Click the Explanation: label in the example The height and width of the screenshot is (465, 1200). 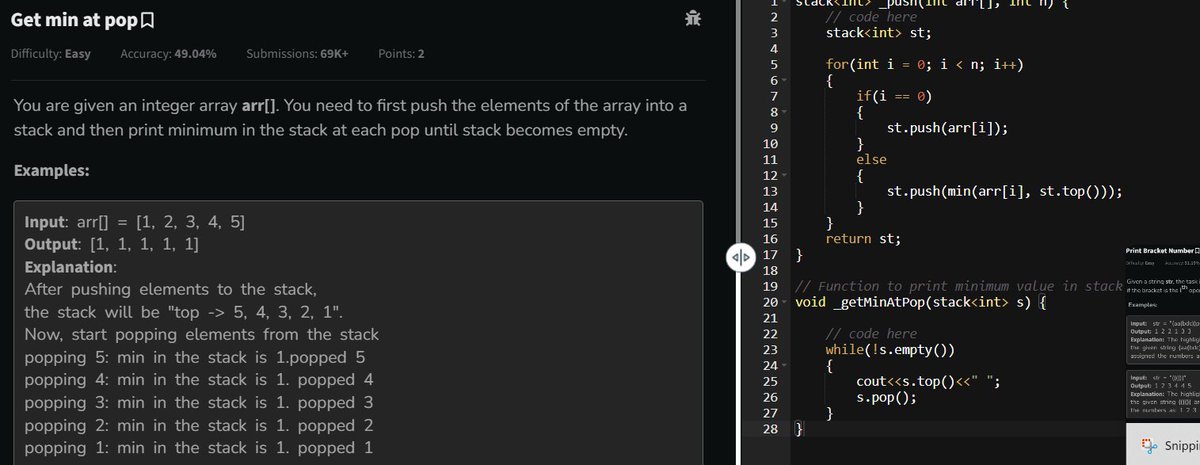(70, 268)
